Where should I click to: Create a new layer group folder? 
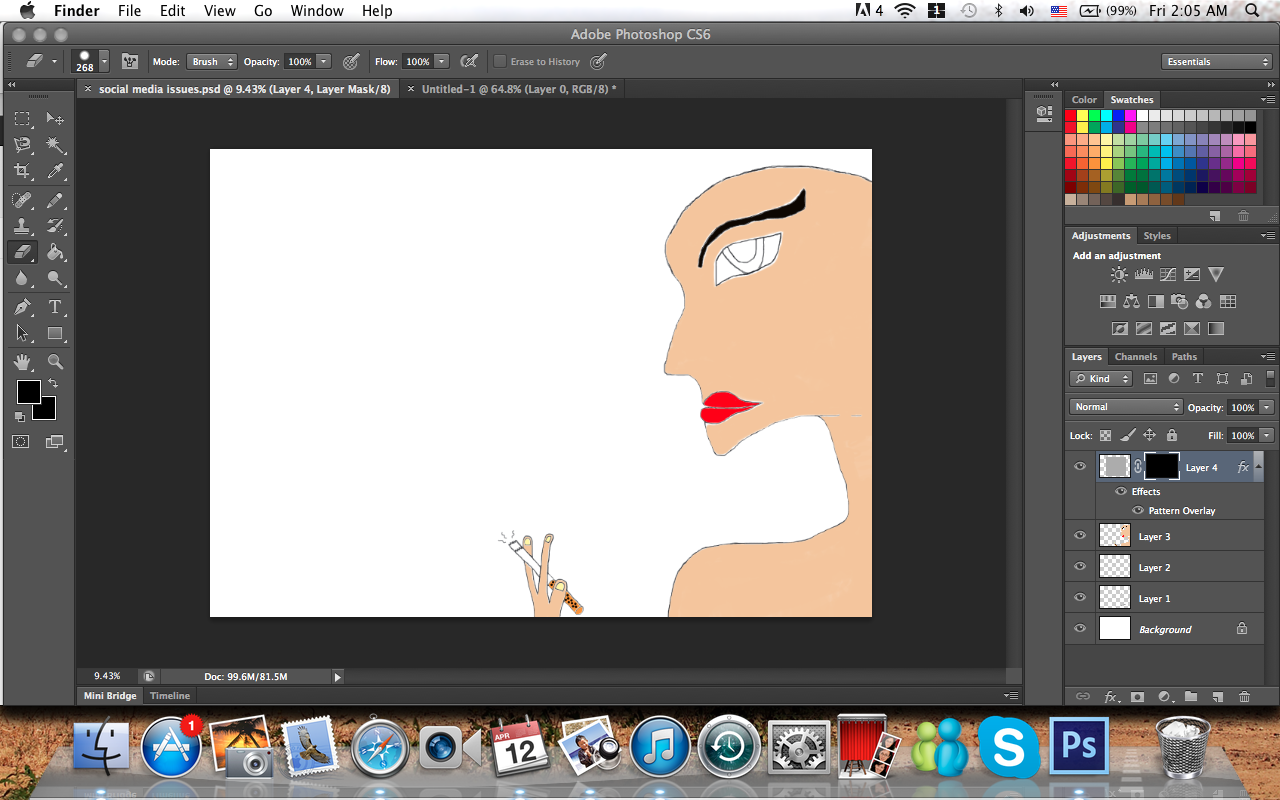[1190, 696]
